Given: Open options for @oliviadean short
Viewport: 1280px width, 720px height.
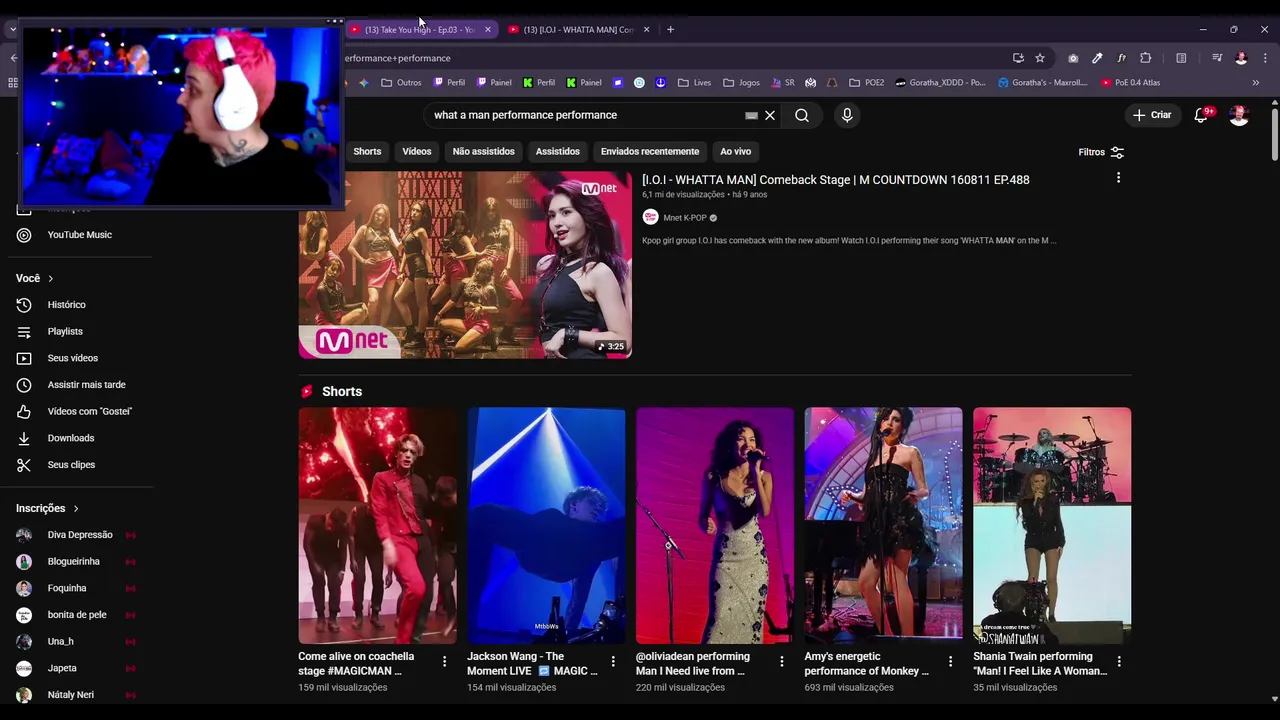Looking at the screenshot, I should [782, 661].
